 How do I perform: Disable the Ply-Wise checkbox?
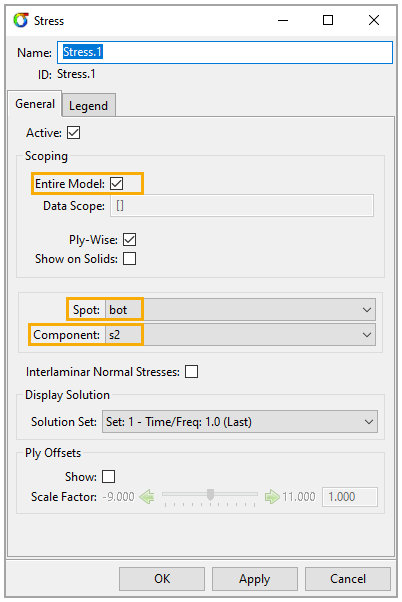[129, 240]
